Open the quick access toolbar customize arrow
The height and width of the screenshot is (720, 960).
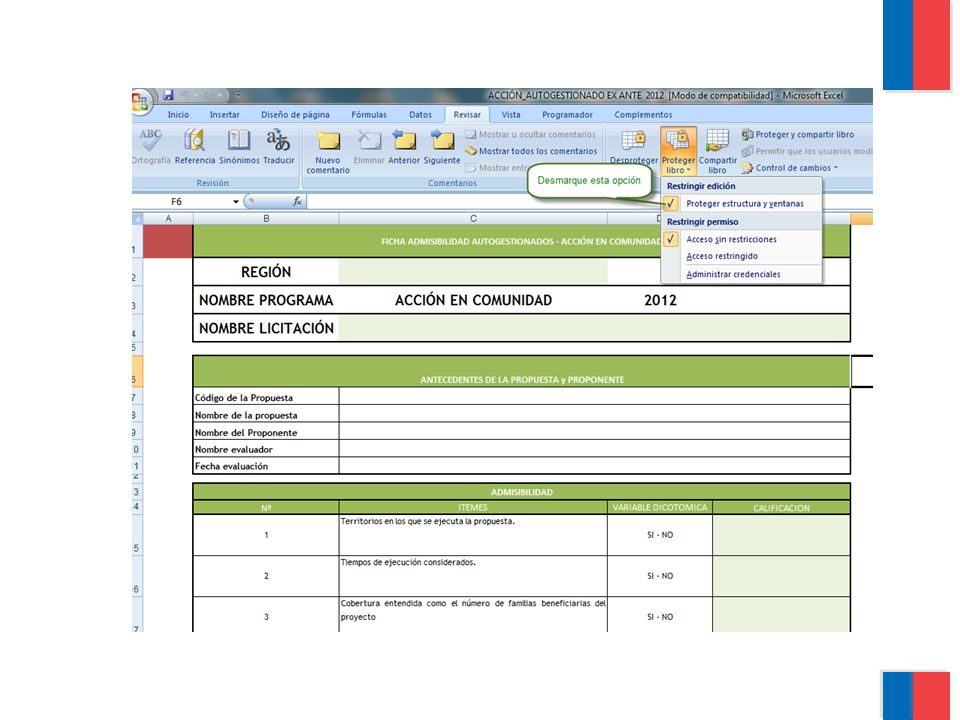(238, 95)
